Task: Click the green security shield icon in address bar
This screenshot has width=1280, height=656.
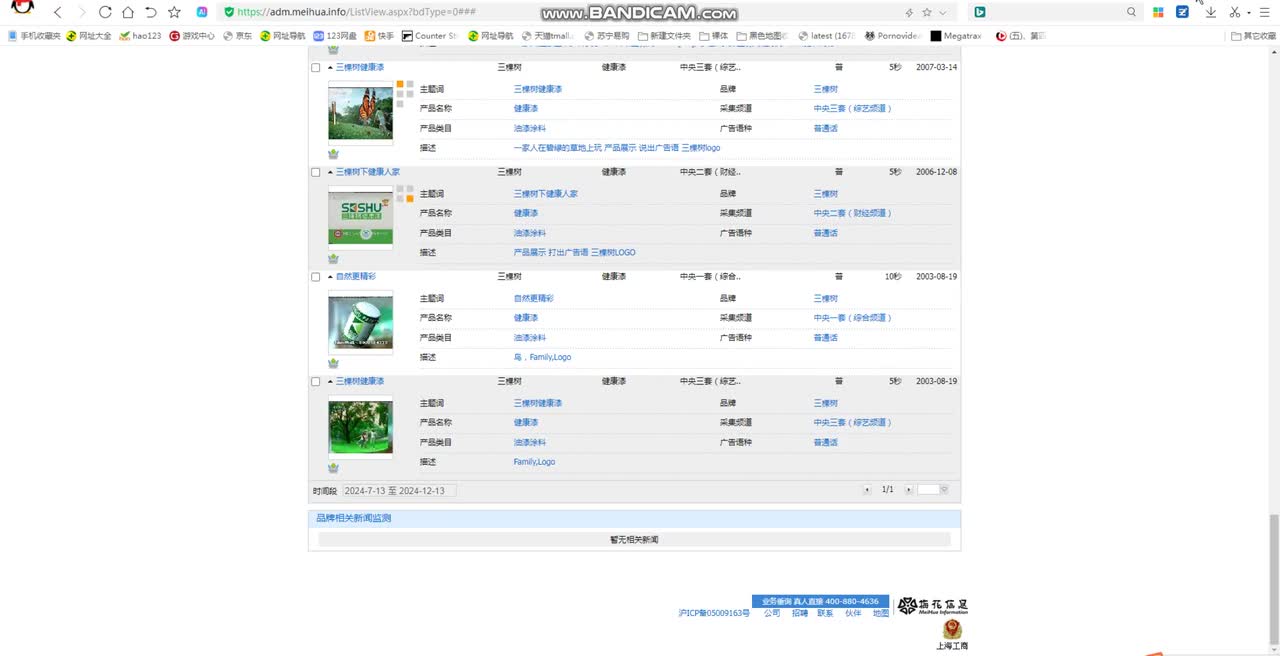Action: (229, 12)
